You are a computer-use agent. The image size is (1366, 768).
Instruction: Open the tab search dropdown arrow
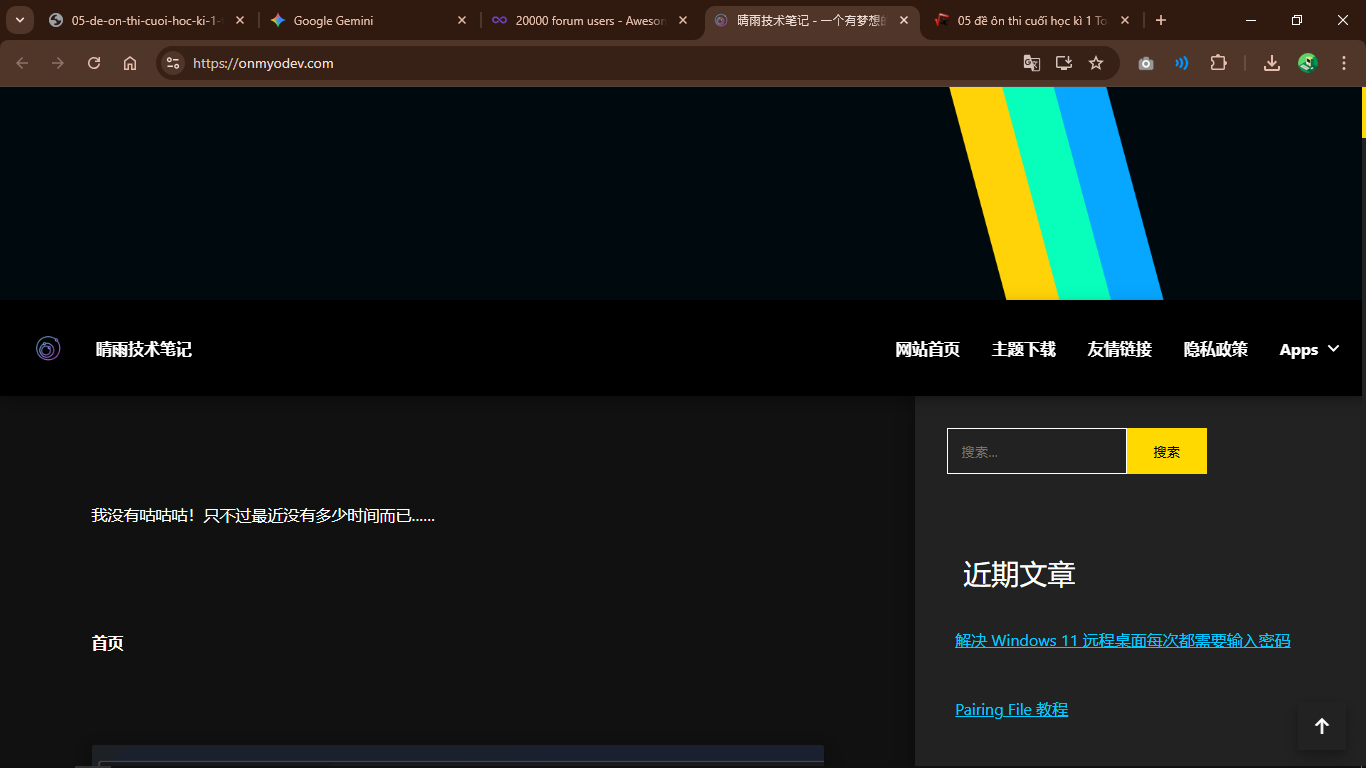tap(19, 20)
